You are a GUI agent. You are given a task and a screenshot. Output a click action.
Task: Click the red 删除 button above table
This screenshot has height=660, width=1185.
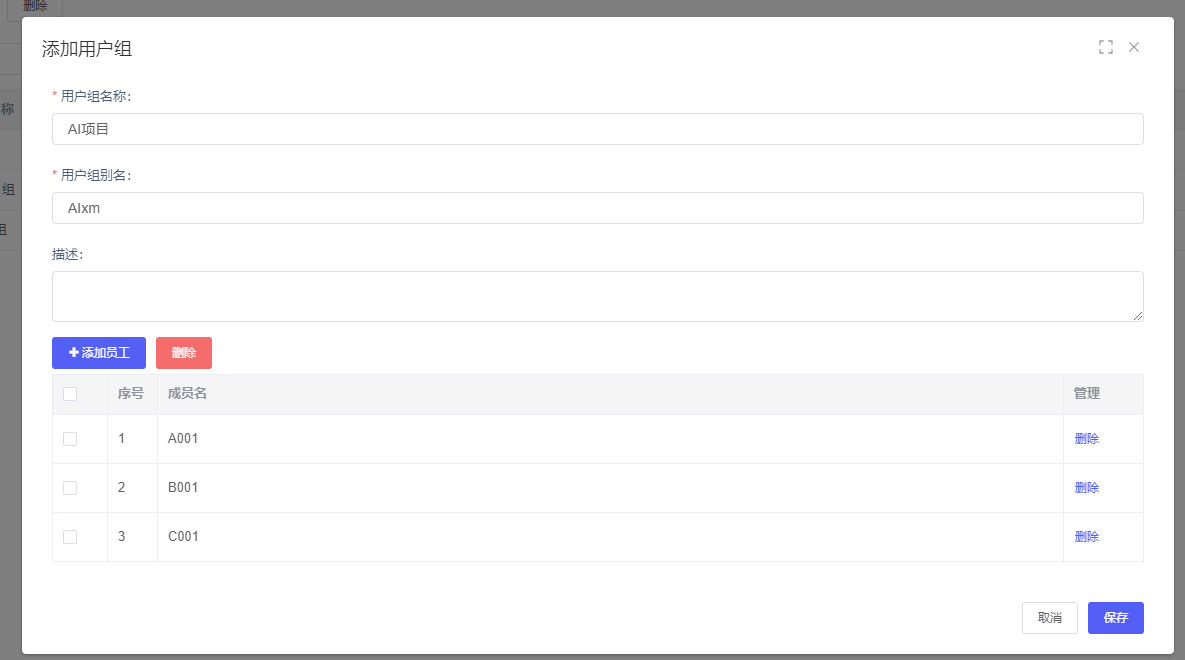(184, 353)
